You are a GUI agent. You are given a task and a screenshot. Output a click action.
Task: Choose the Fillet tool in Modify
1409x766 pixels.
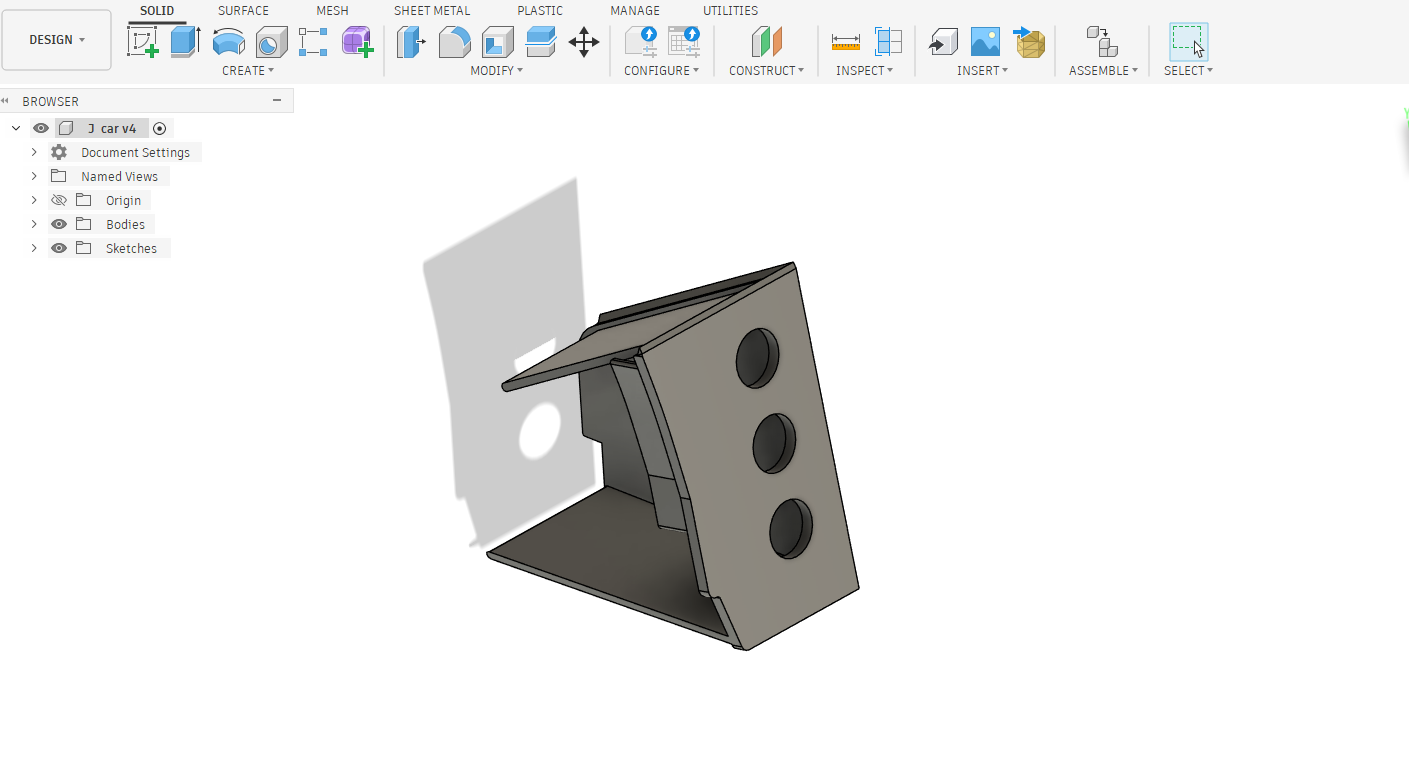pyautogui.click(x=455, y=42)
